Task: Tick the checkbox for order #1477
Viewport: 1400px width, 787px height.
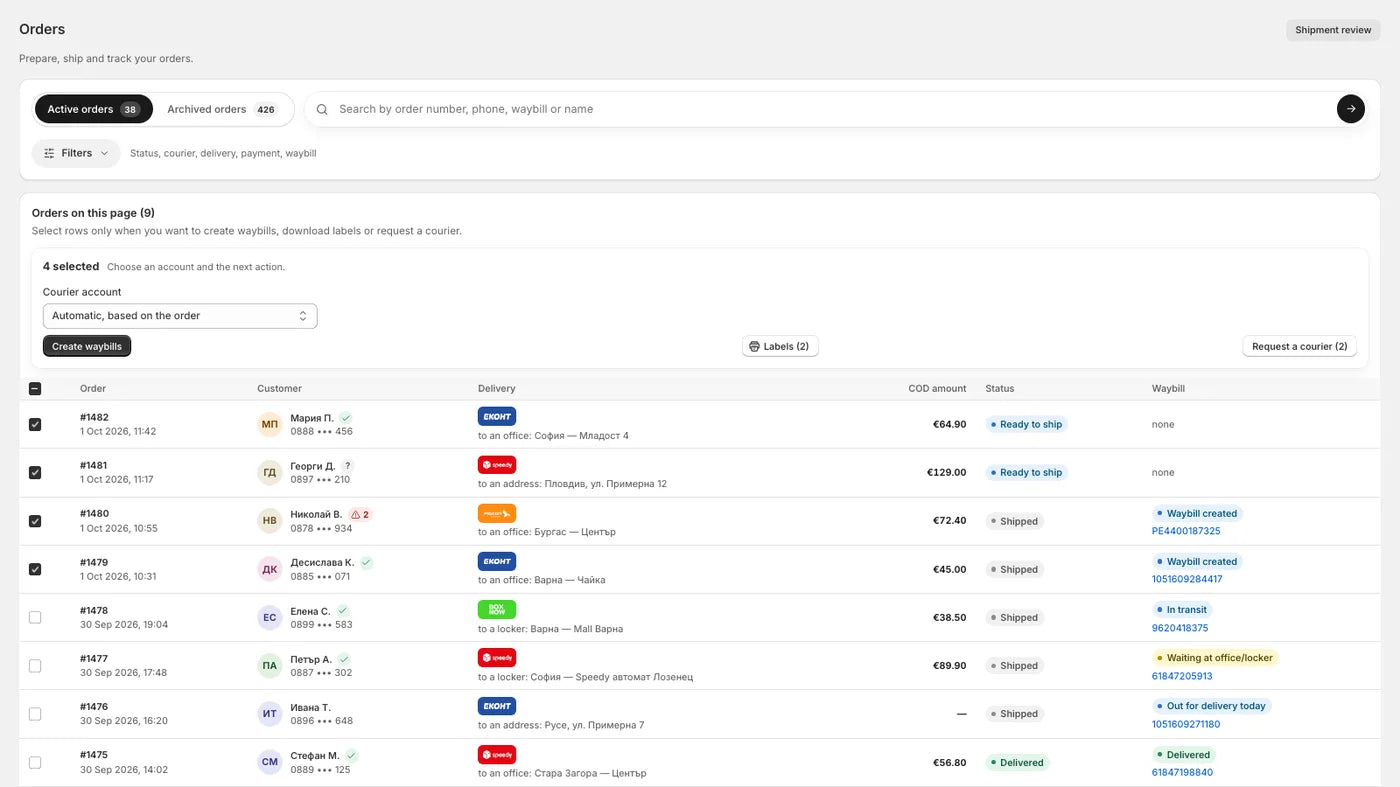Action: pyautogui.click(x=35, y=665)
